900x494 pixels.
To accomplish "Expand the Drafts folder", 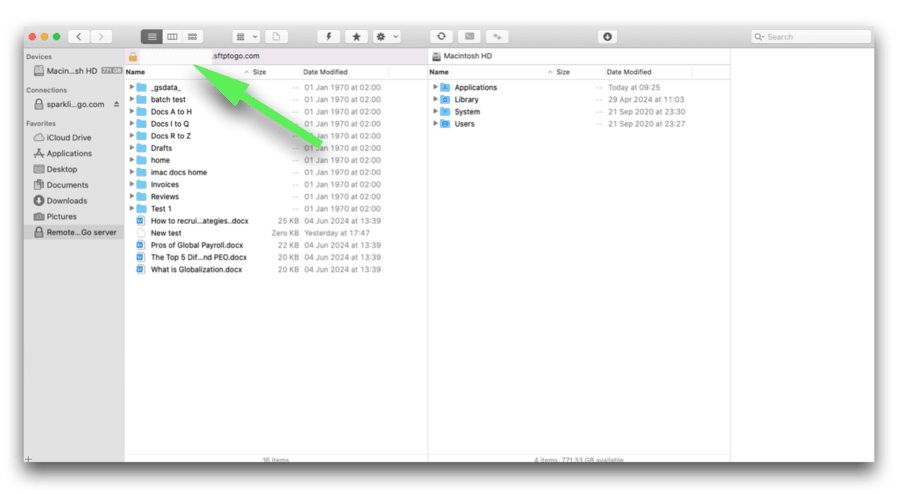I will pos(132,148).
